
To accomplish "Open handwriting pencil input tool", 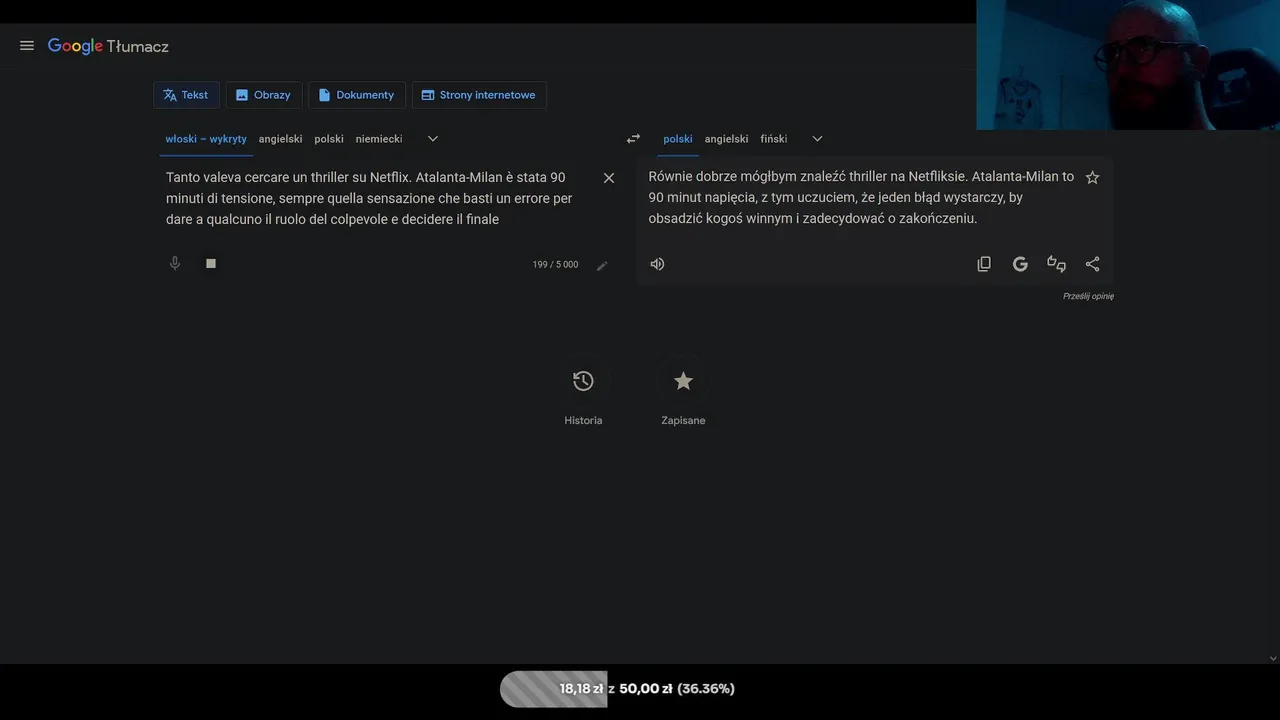I will tap(602, 265).
